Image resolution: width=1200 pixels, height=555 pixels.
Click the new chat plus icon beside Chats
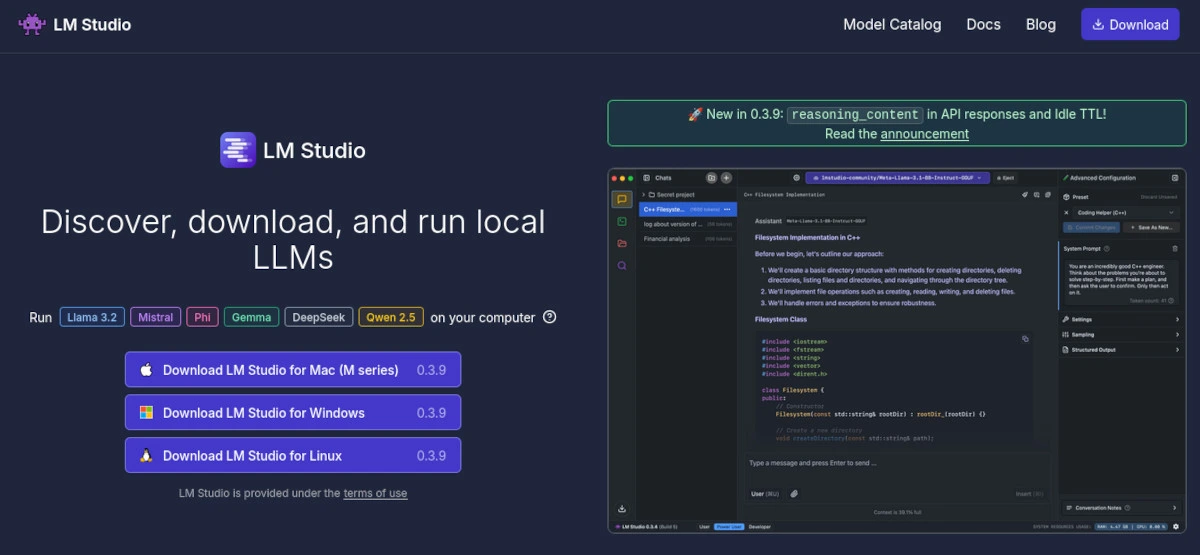click(x=726, y=177)
